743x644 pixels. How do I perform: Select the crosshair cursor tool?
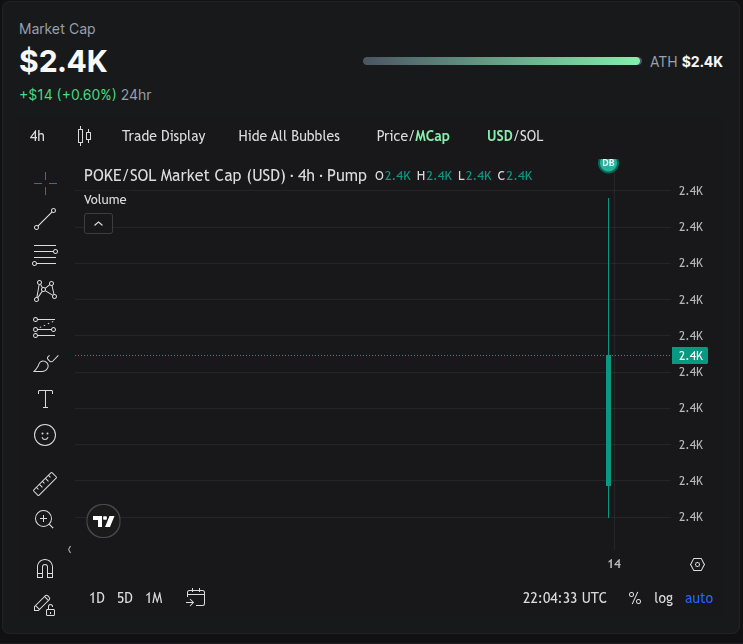[x=45, y=182]
